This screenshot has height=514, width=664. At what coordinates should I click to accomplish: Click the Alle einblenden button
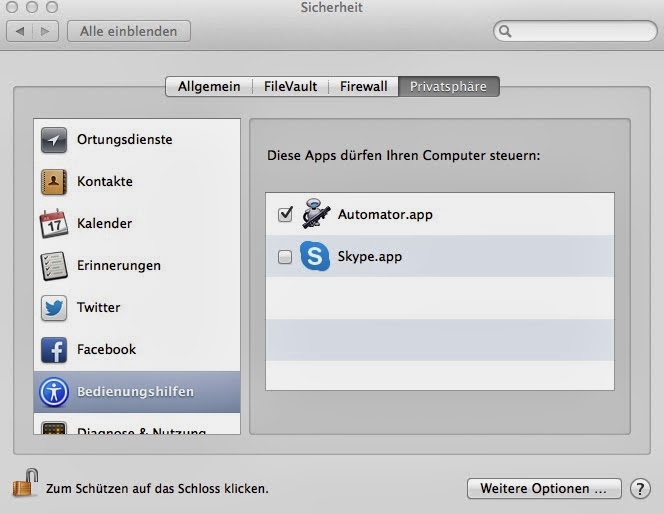(129, 31)
